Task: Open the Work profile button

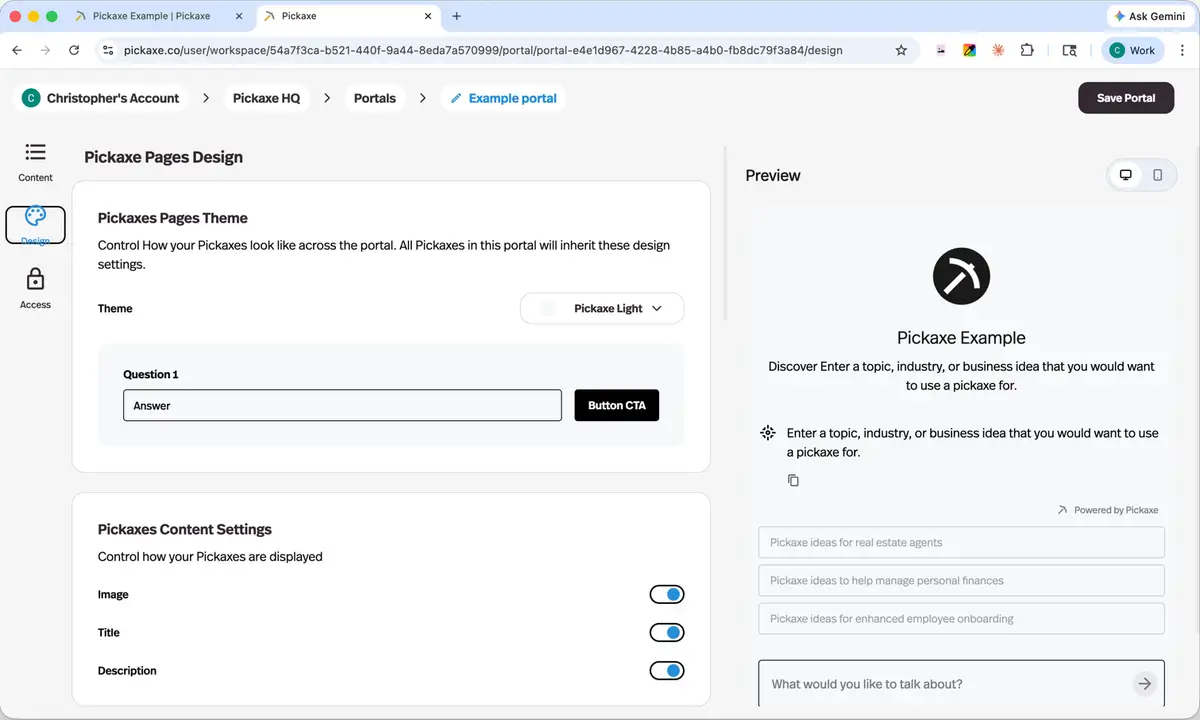Action: pyautogui.click(x=1132, y=50)
